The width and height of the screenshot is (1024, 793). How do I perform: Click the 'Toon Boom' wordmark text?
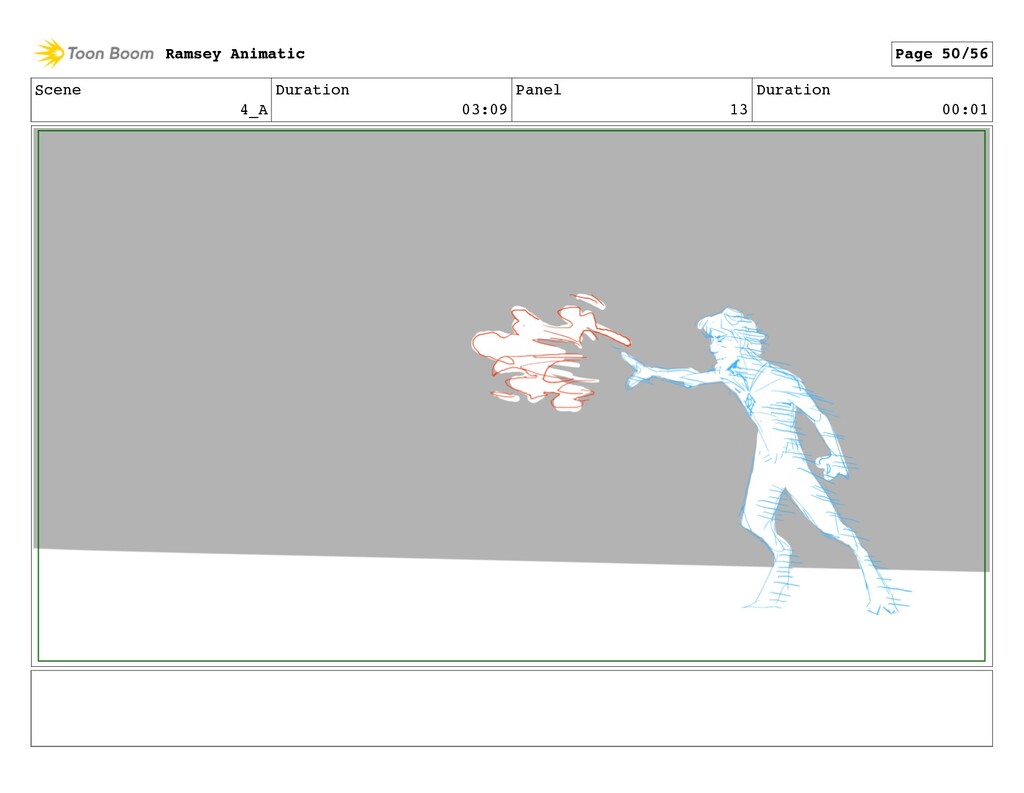coord(110,54)
